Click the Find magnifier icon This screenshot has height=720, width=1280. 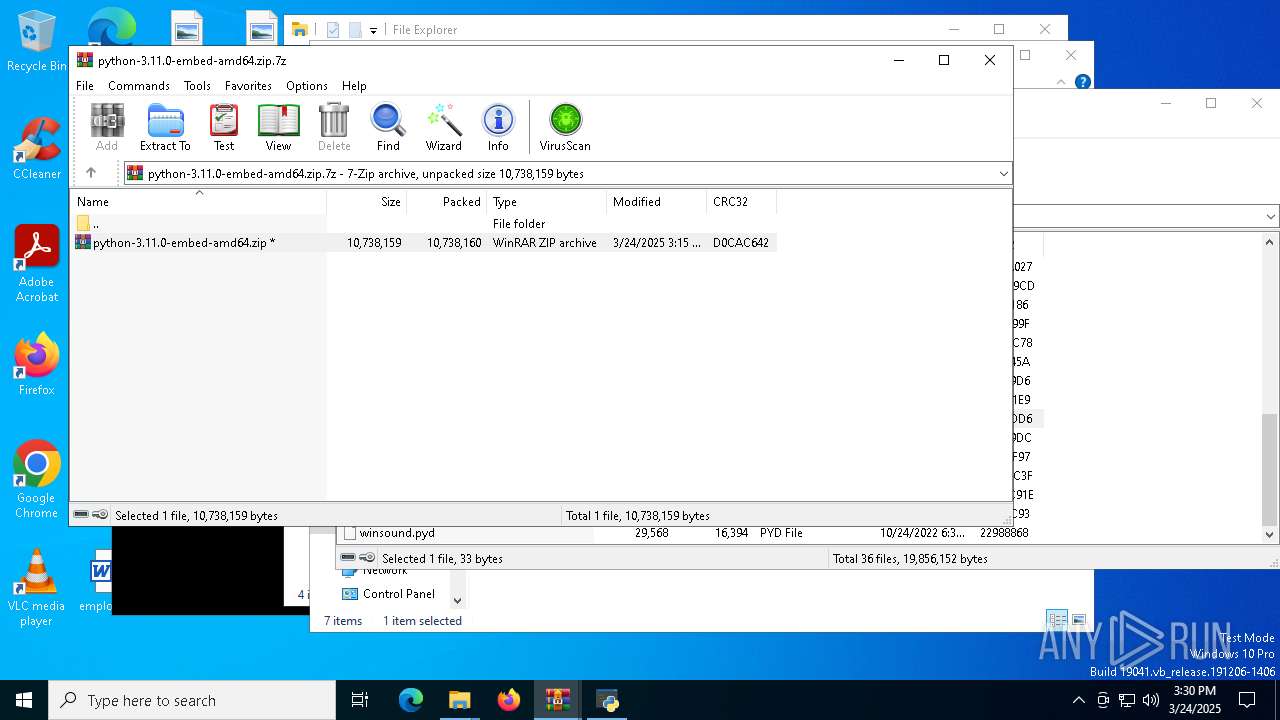pyautogui.click(x=388, y=128)
